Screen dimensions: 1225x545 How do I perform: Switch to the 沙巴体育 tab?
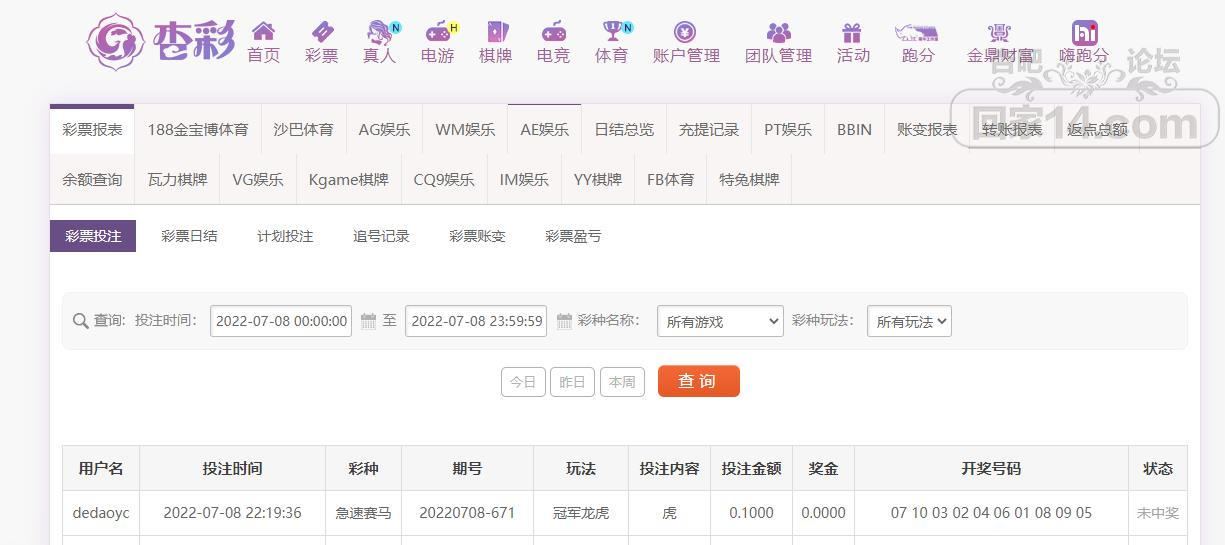click(x=304, y=130)
